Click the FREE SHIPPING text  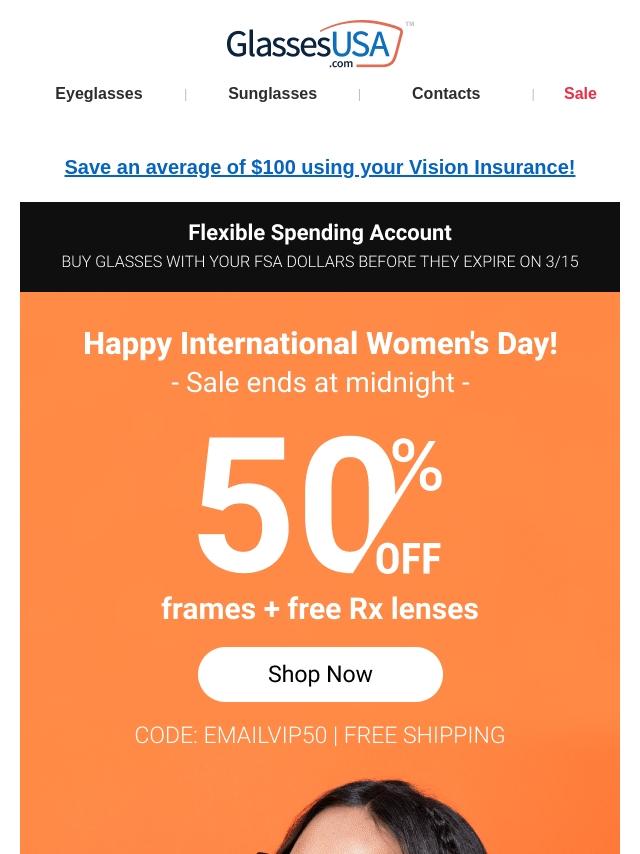click(424, 735)
